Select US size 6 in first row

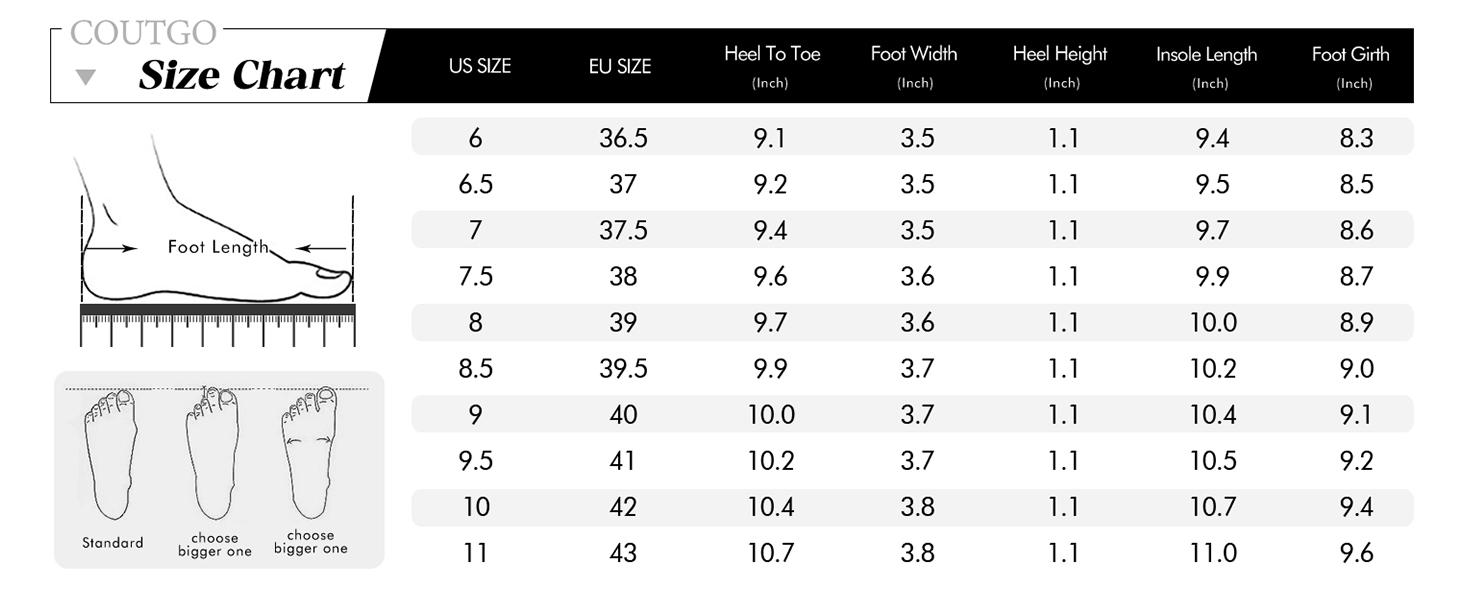(476, 138)
